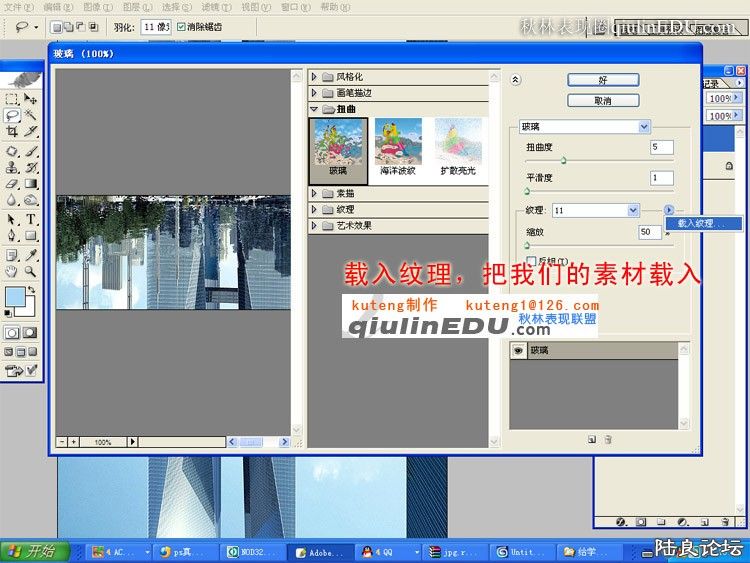Hide the glass effect layer eye icon
Image resolution: width=750 pixels, height=563 pixels.
[x=519, y=351]
